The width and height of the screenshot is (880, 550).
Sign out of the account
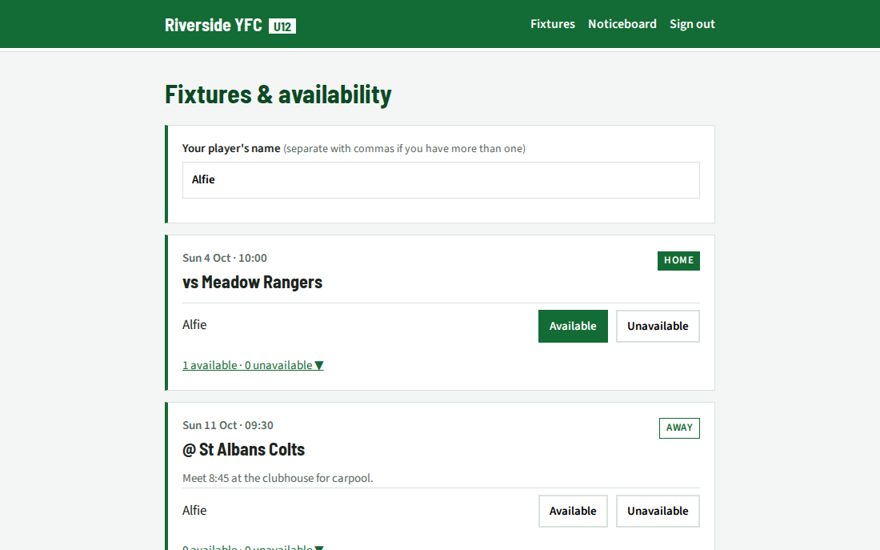coord(692,24)
